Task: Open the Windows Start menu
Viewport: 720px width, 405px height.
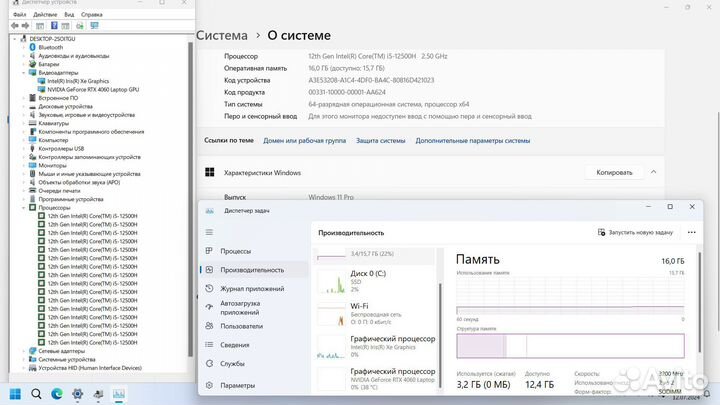Action: click(x=15, y=394)
